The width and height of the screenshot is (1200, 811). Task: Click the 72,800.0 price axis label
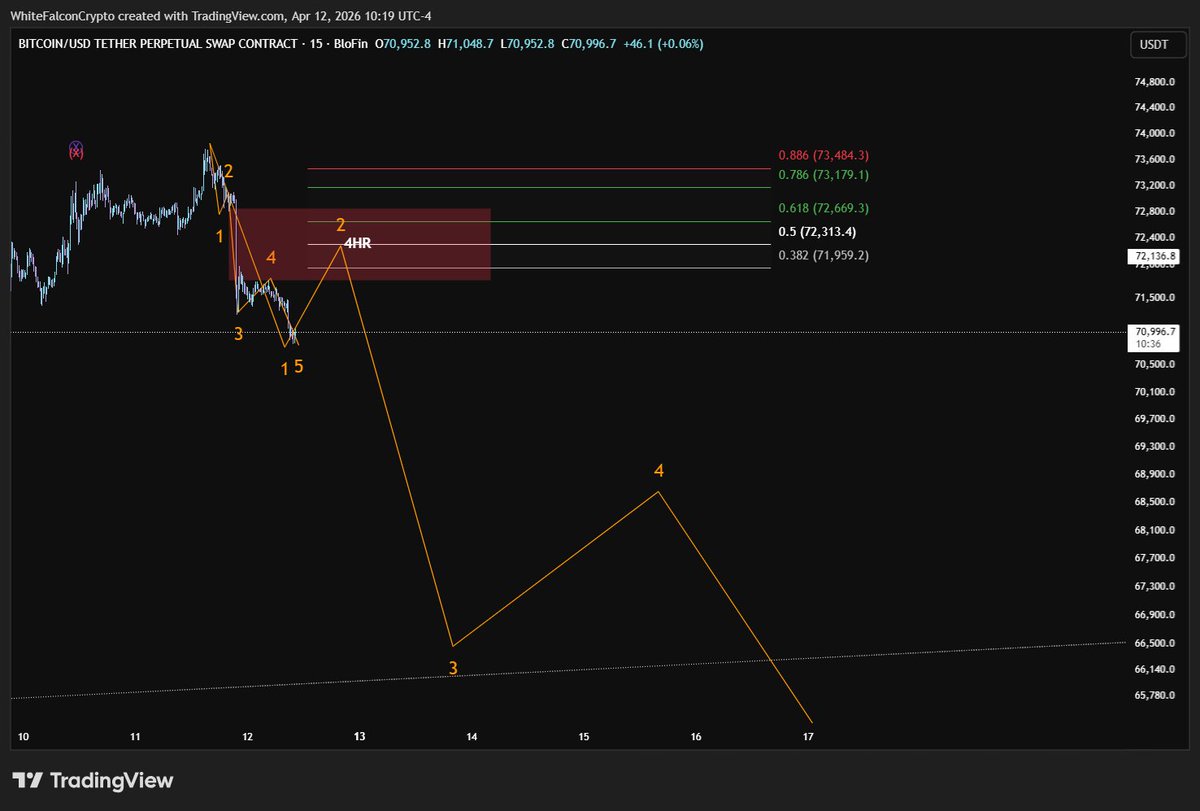coord(1154,211)
